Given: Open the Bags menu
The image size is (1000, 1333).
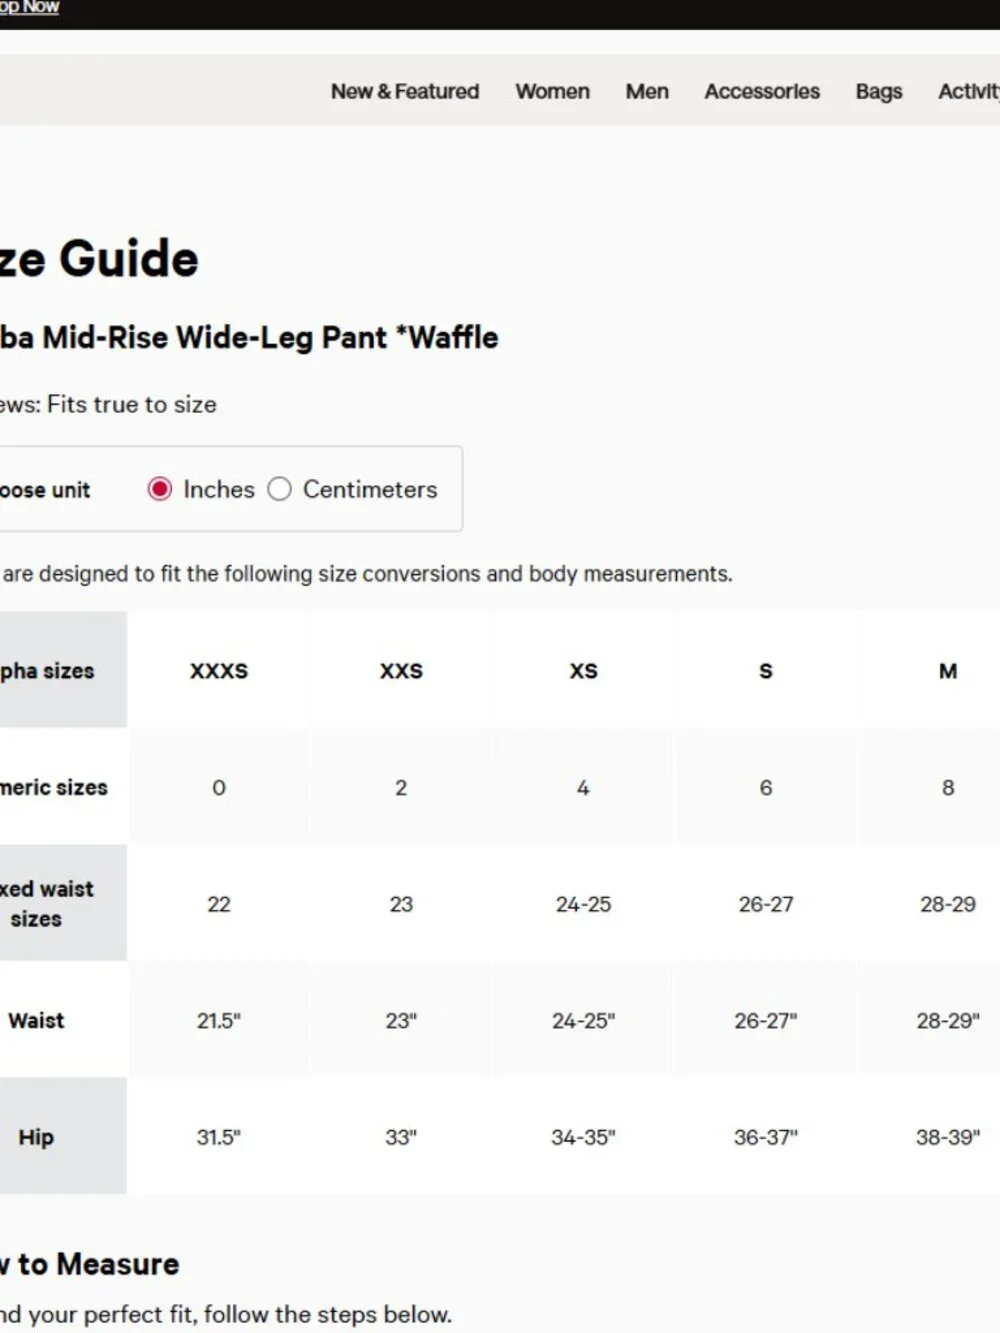Looking at the screenshot, I should pyautogui.click(x=879, y=91).
